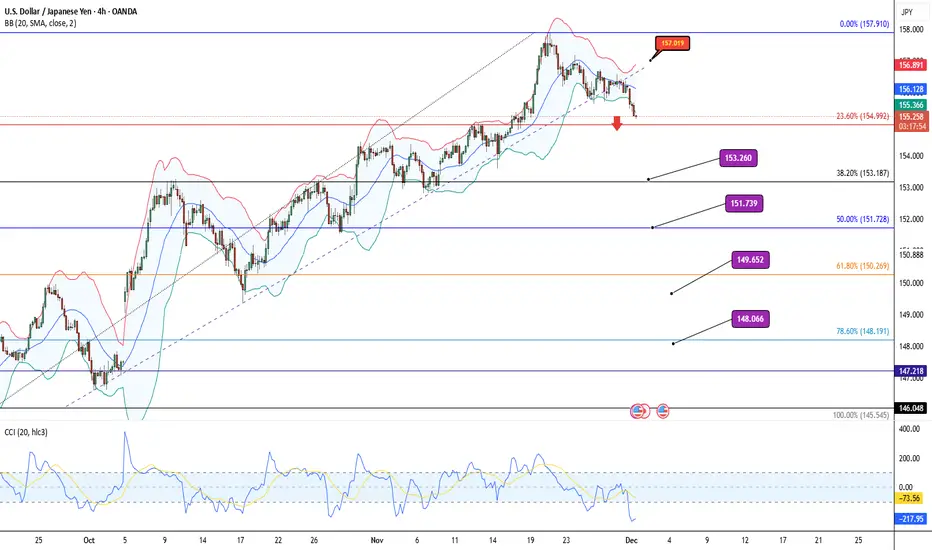The image size is (932, 550).
Task: Click the 150.888 price scale label
Action: [x=911, y=255]
